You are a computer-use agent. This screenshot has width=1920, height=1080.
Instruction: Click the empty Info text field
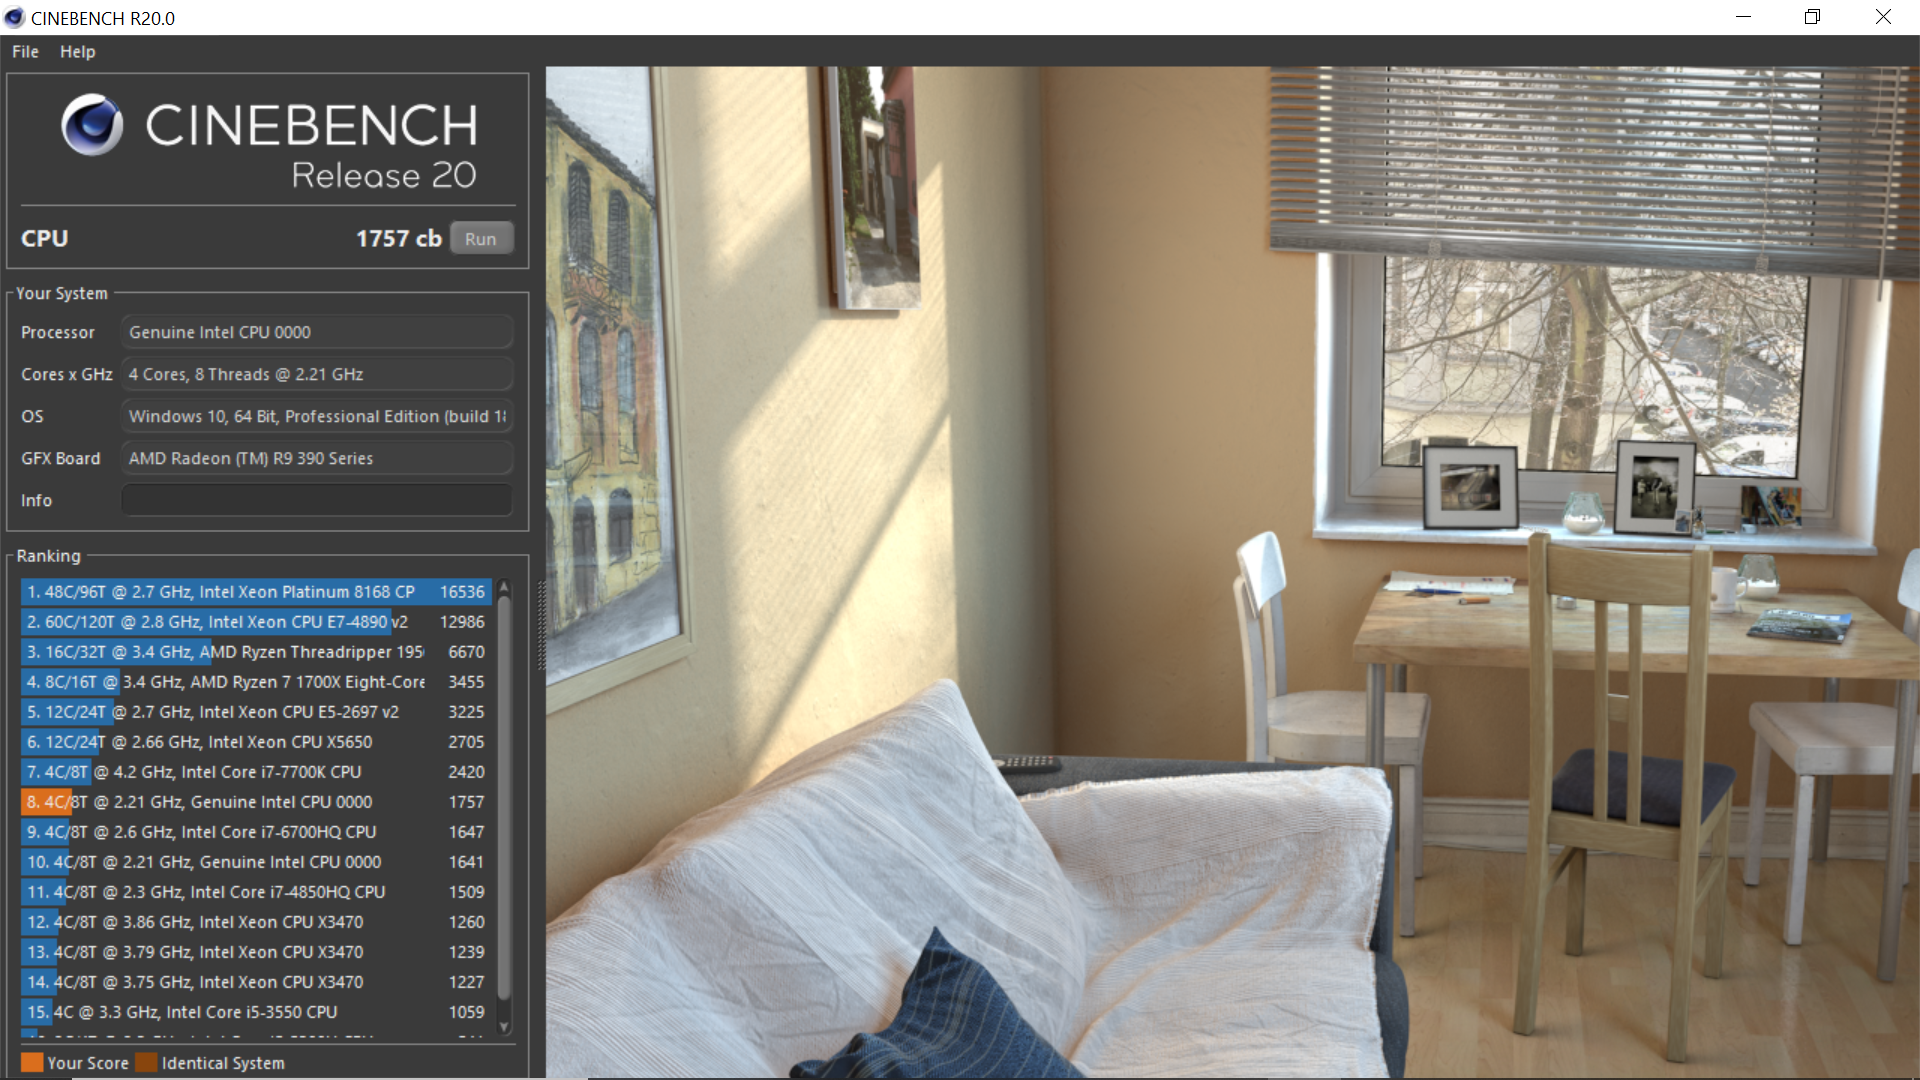tap(316, 500)
